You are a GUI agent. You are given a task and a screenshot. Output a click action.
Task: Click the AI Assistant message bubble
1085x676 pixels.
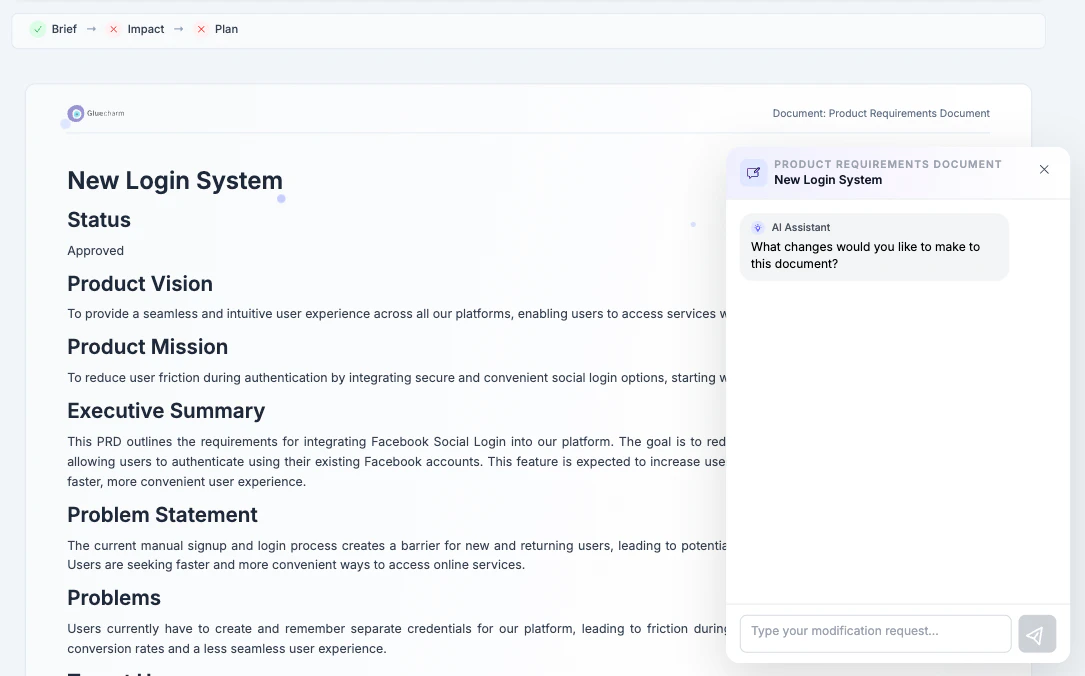click(x=874, y=247)
